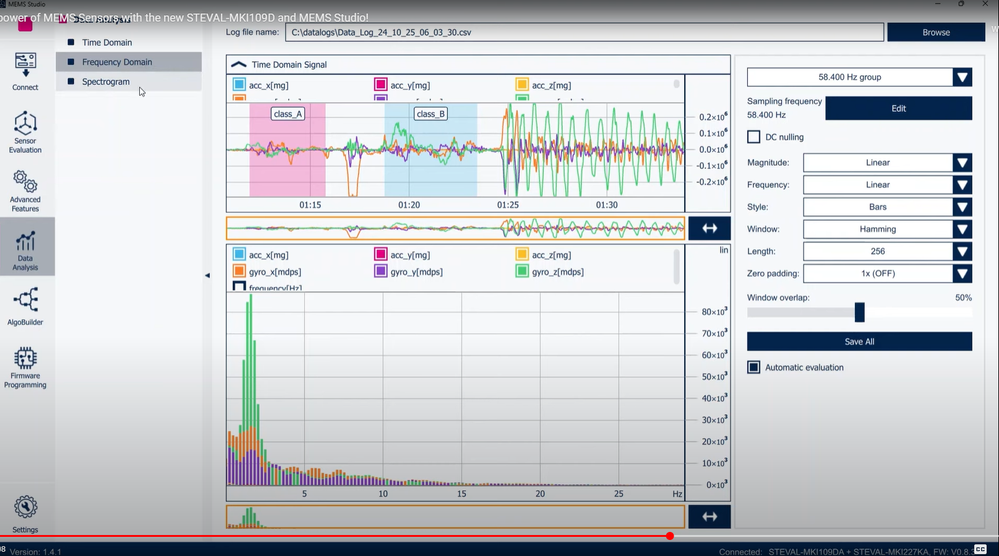Click the video progress bar scrubber
The width and height of the screenshot is (999, 556).
[x=670, y=536]
